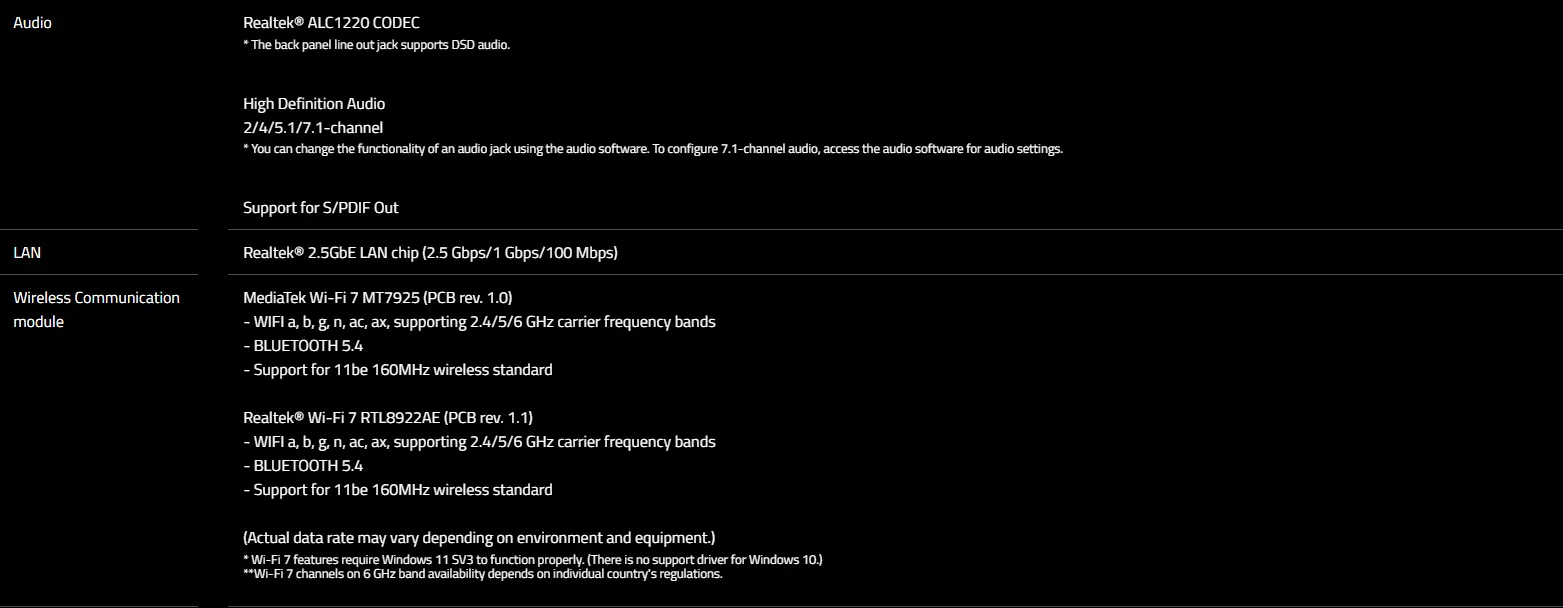Viewport: 1563px width, 608px height.
Task: Click the DSD audio footnote line
Action: (x=377, y=45)
